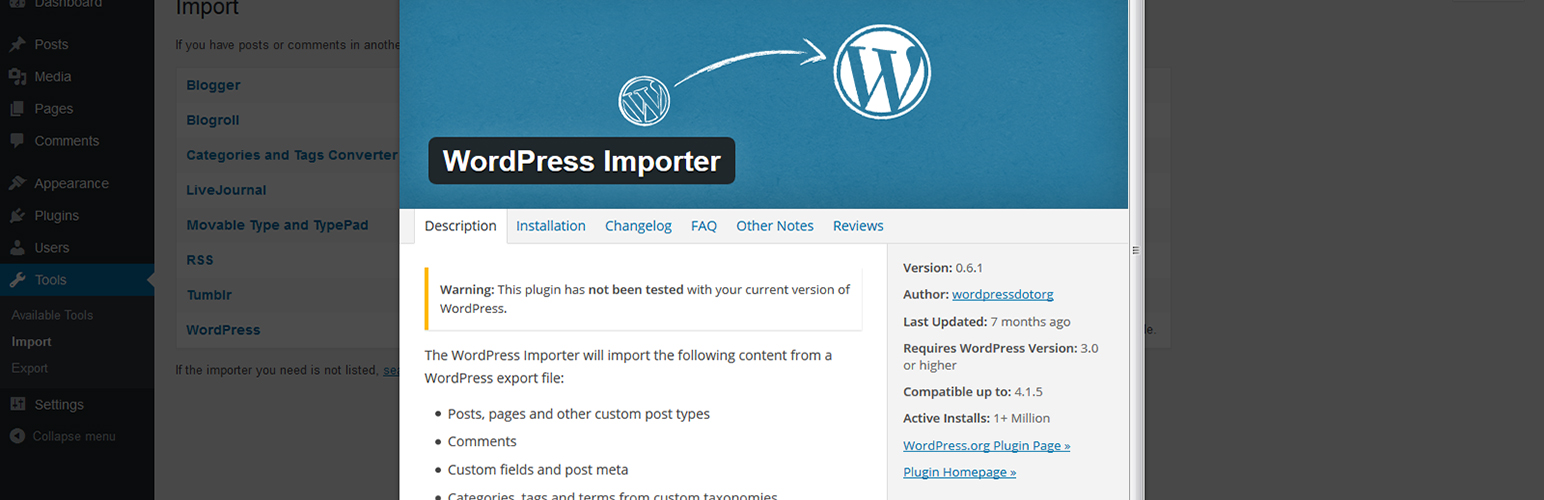Open the wordpressdotorg author link
The image size is (1544, 500).
coord(1003,294)
